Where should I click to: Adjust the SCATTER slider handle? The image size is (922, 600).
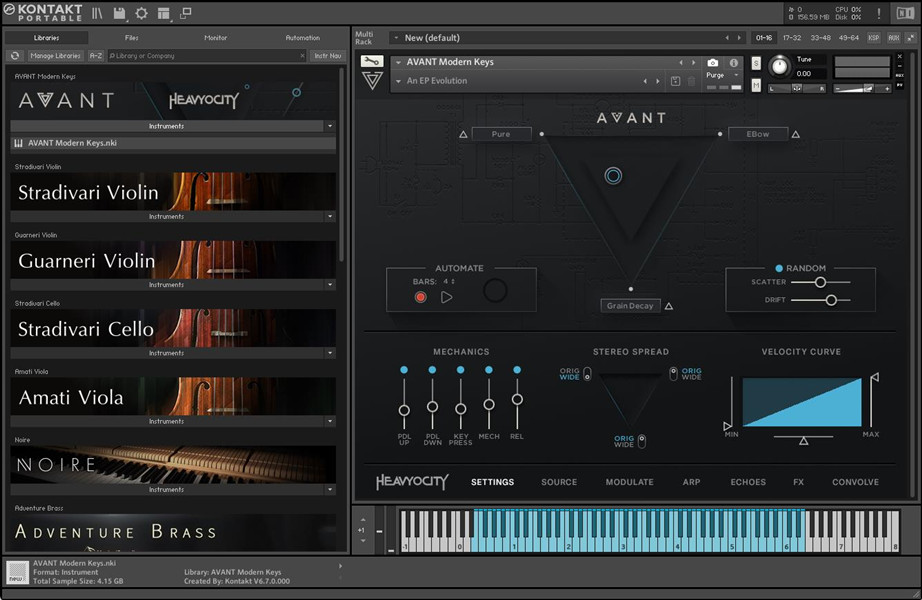coord(820,282)
